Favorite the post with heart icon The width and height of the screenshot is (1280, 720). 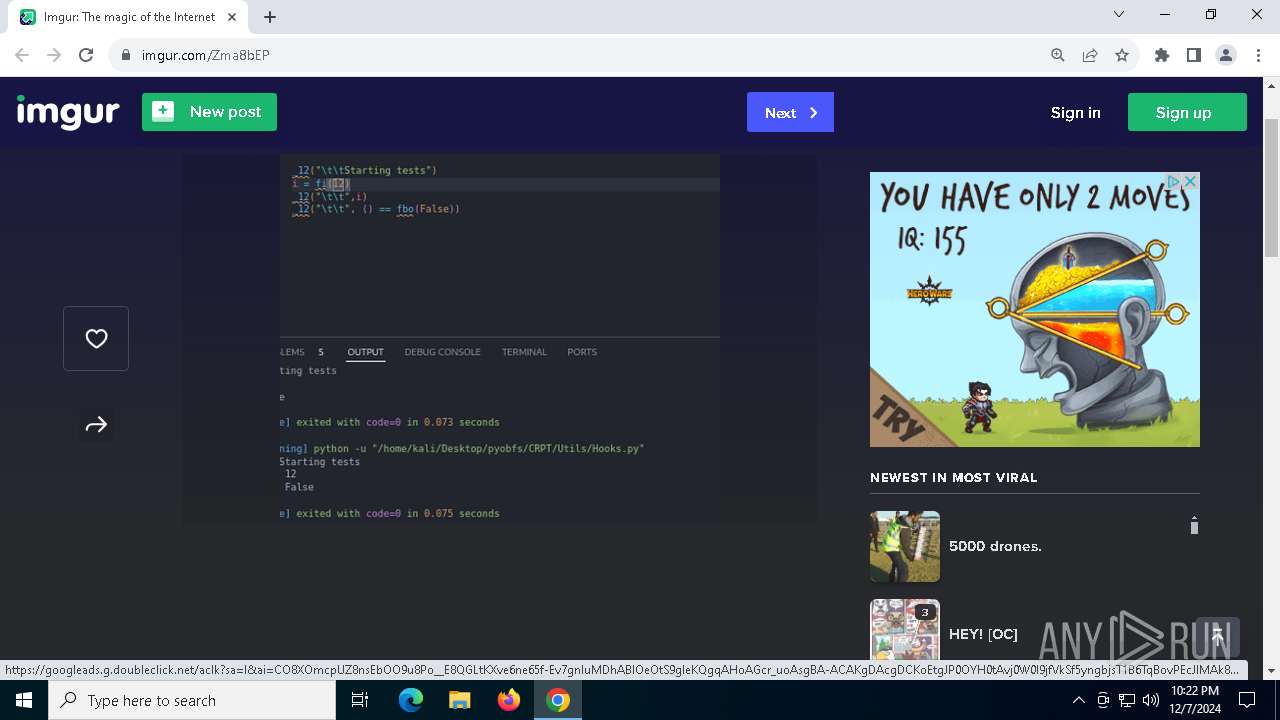[96, 339]
